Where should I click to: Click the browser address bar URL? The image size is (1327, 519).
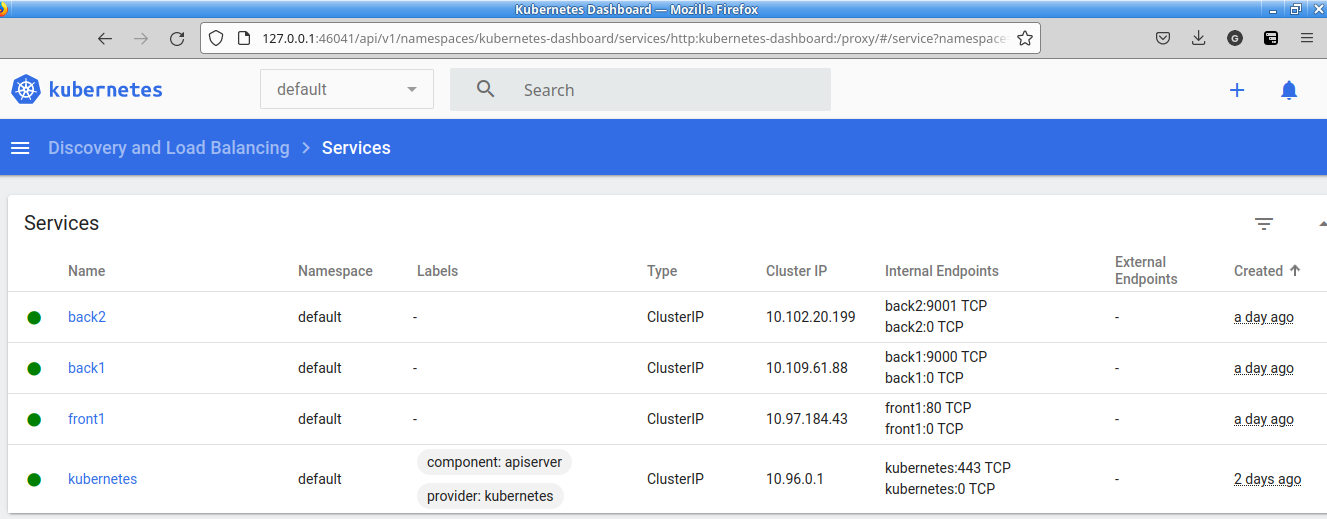633,39
